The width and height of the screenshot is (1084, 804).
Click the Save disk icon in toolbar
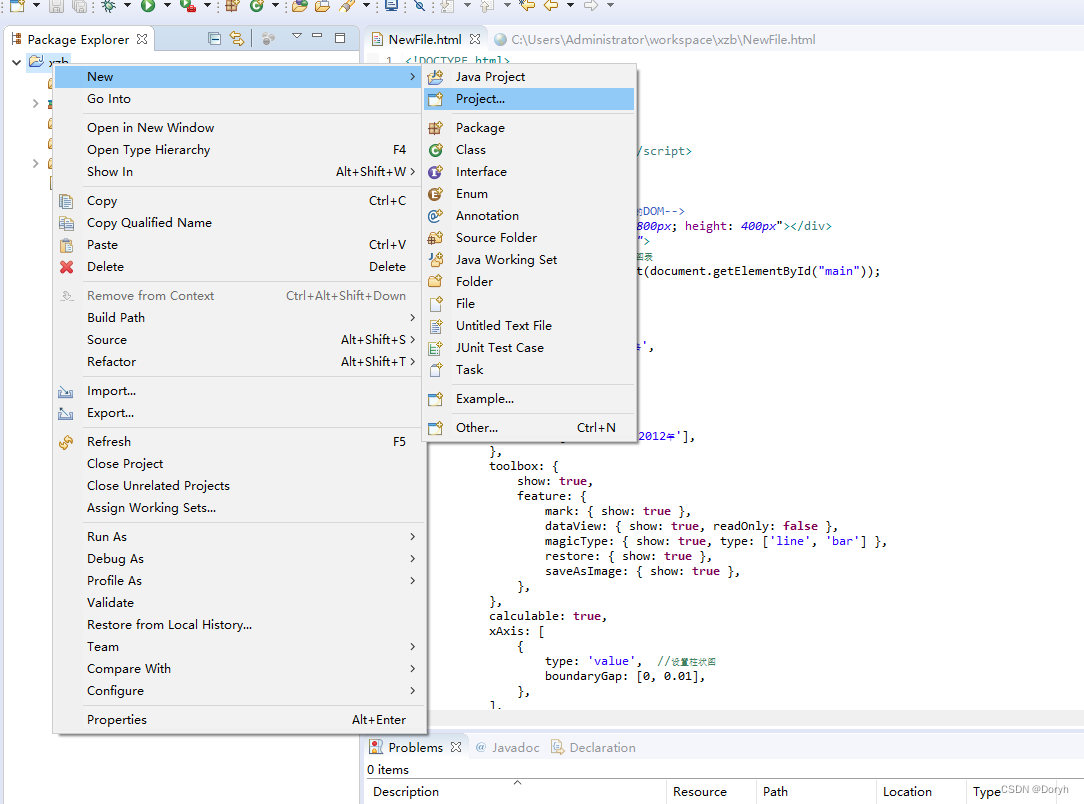pyautogui.click(x=57, y=6)
